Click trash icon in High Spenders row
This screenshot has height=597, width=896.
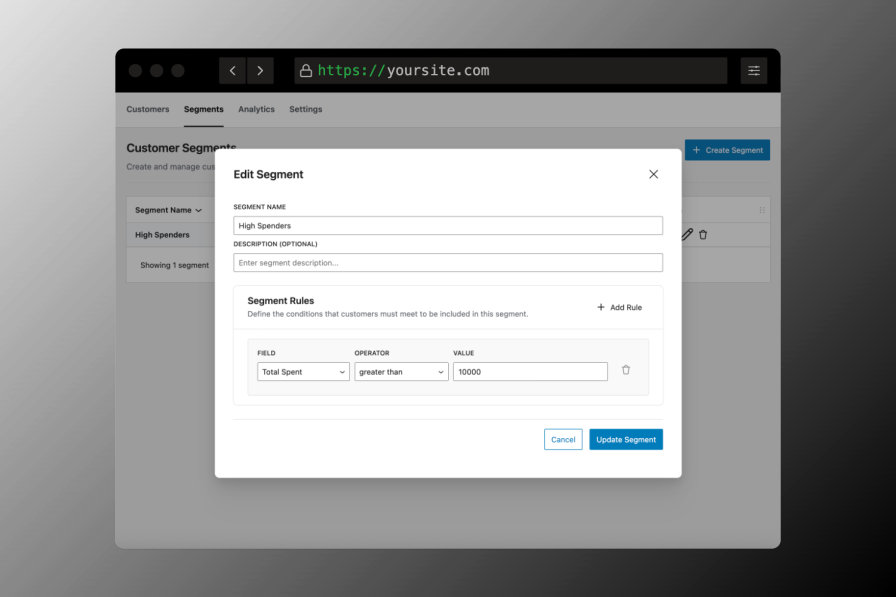[x=703, y=234]
